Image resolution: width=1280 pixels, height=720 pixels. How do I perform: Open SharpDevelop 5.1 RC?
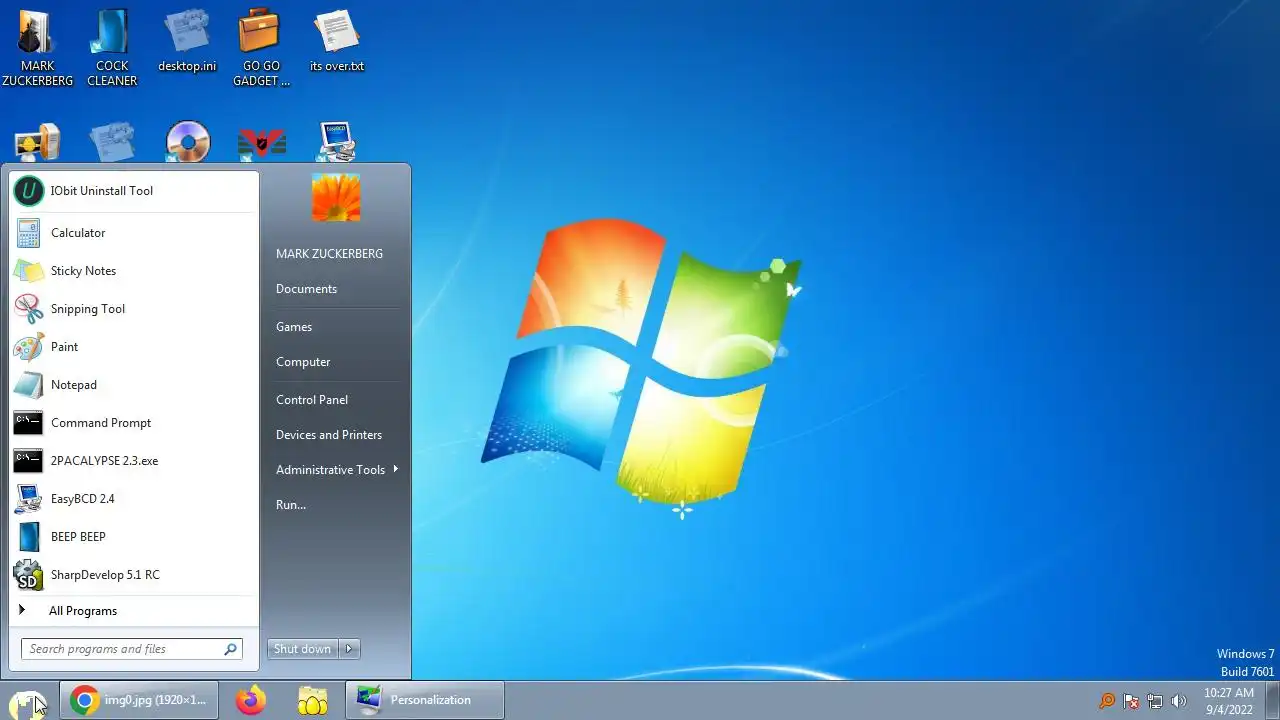133,575
